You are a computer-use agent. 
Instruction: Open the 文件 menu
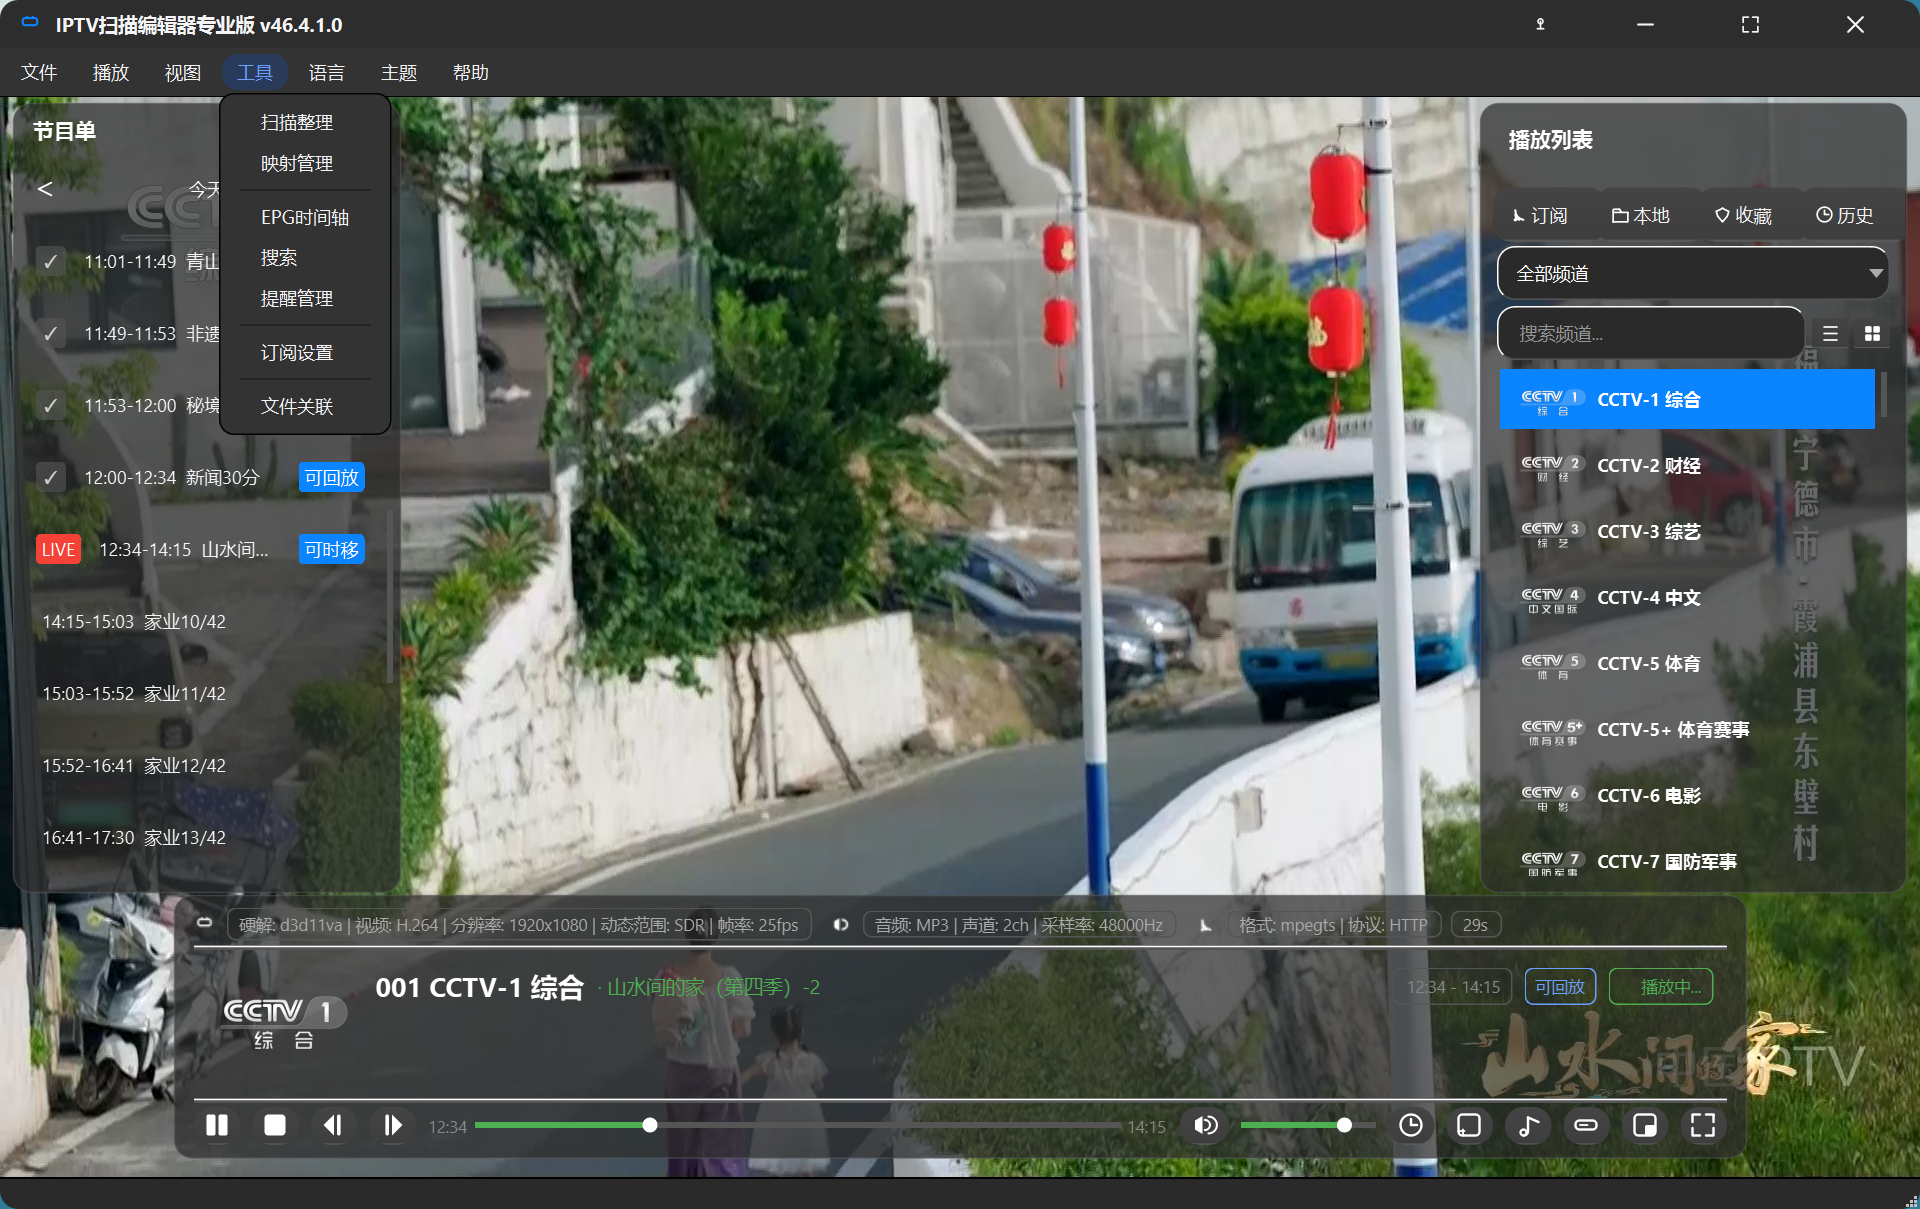[39, 72]
